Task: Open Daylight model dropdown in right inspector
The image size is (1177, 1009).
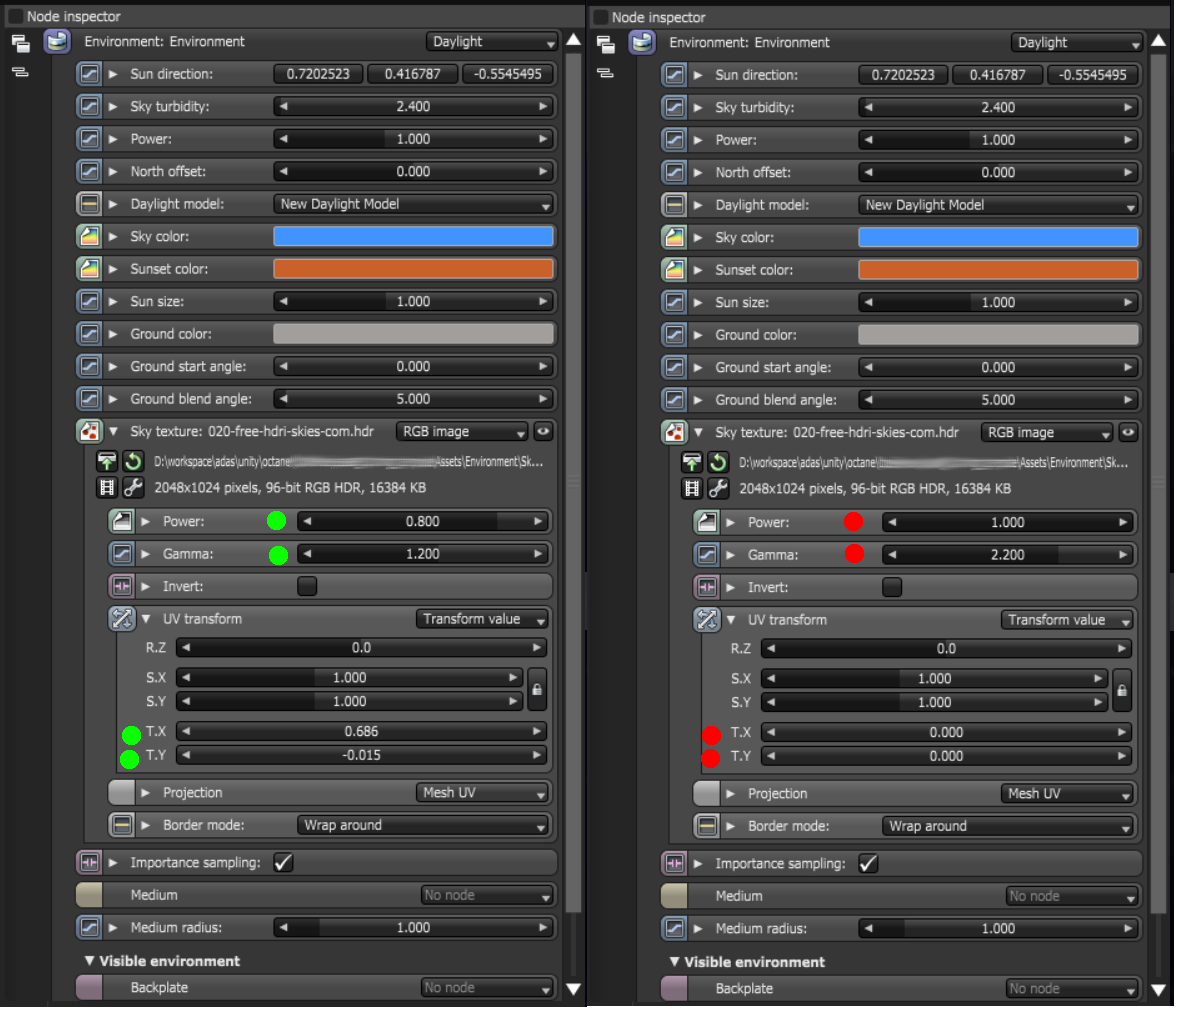Action: (998, 205)
